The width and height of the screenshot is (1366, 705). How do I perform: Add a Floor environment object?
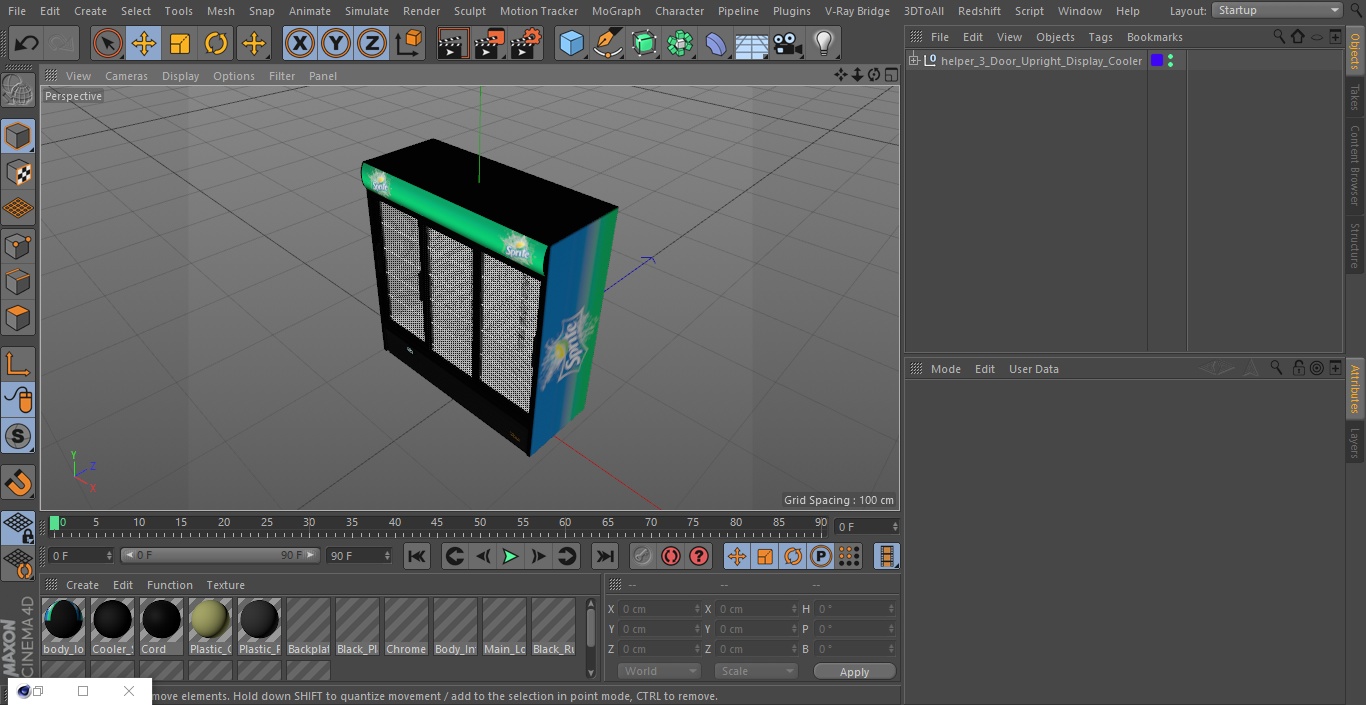click(752, 43)
